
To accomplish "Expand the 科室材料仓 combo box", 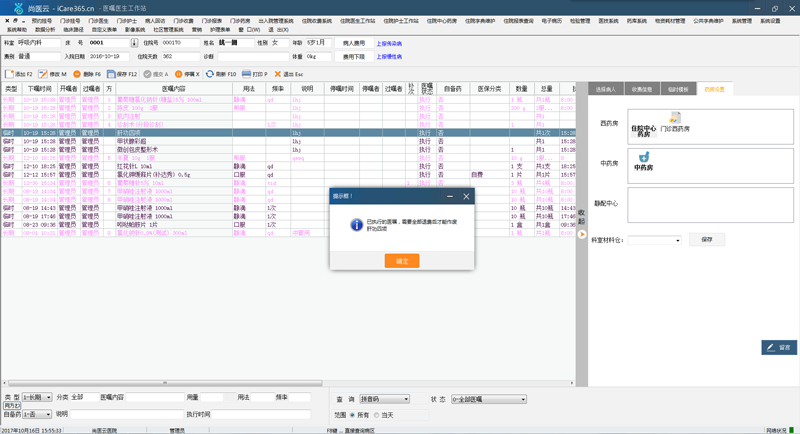I will pyautogui.click(x=655, y=240).
